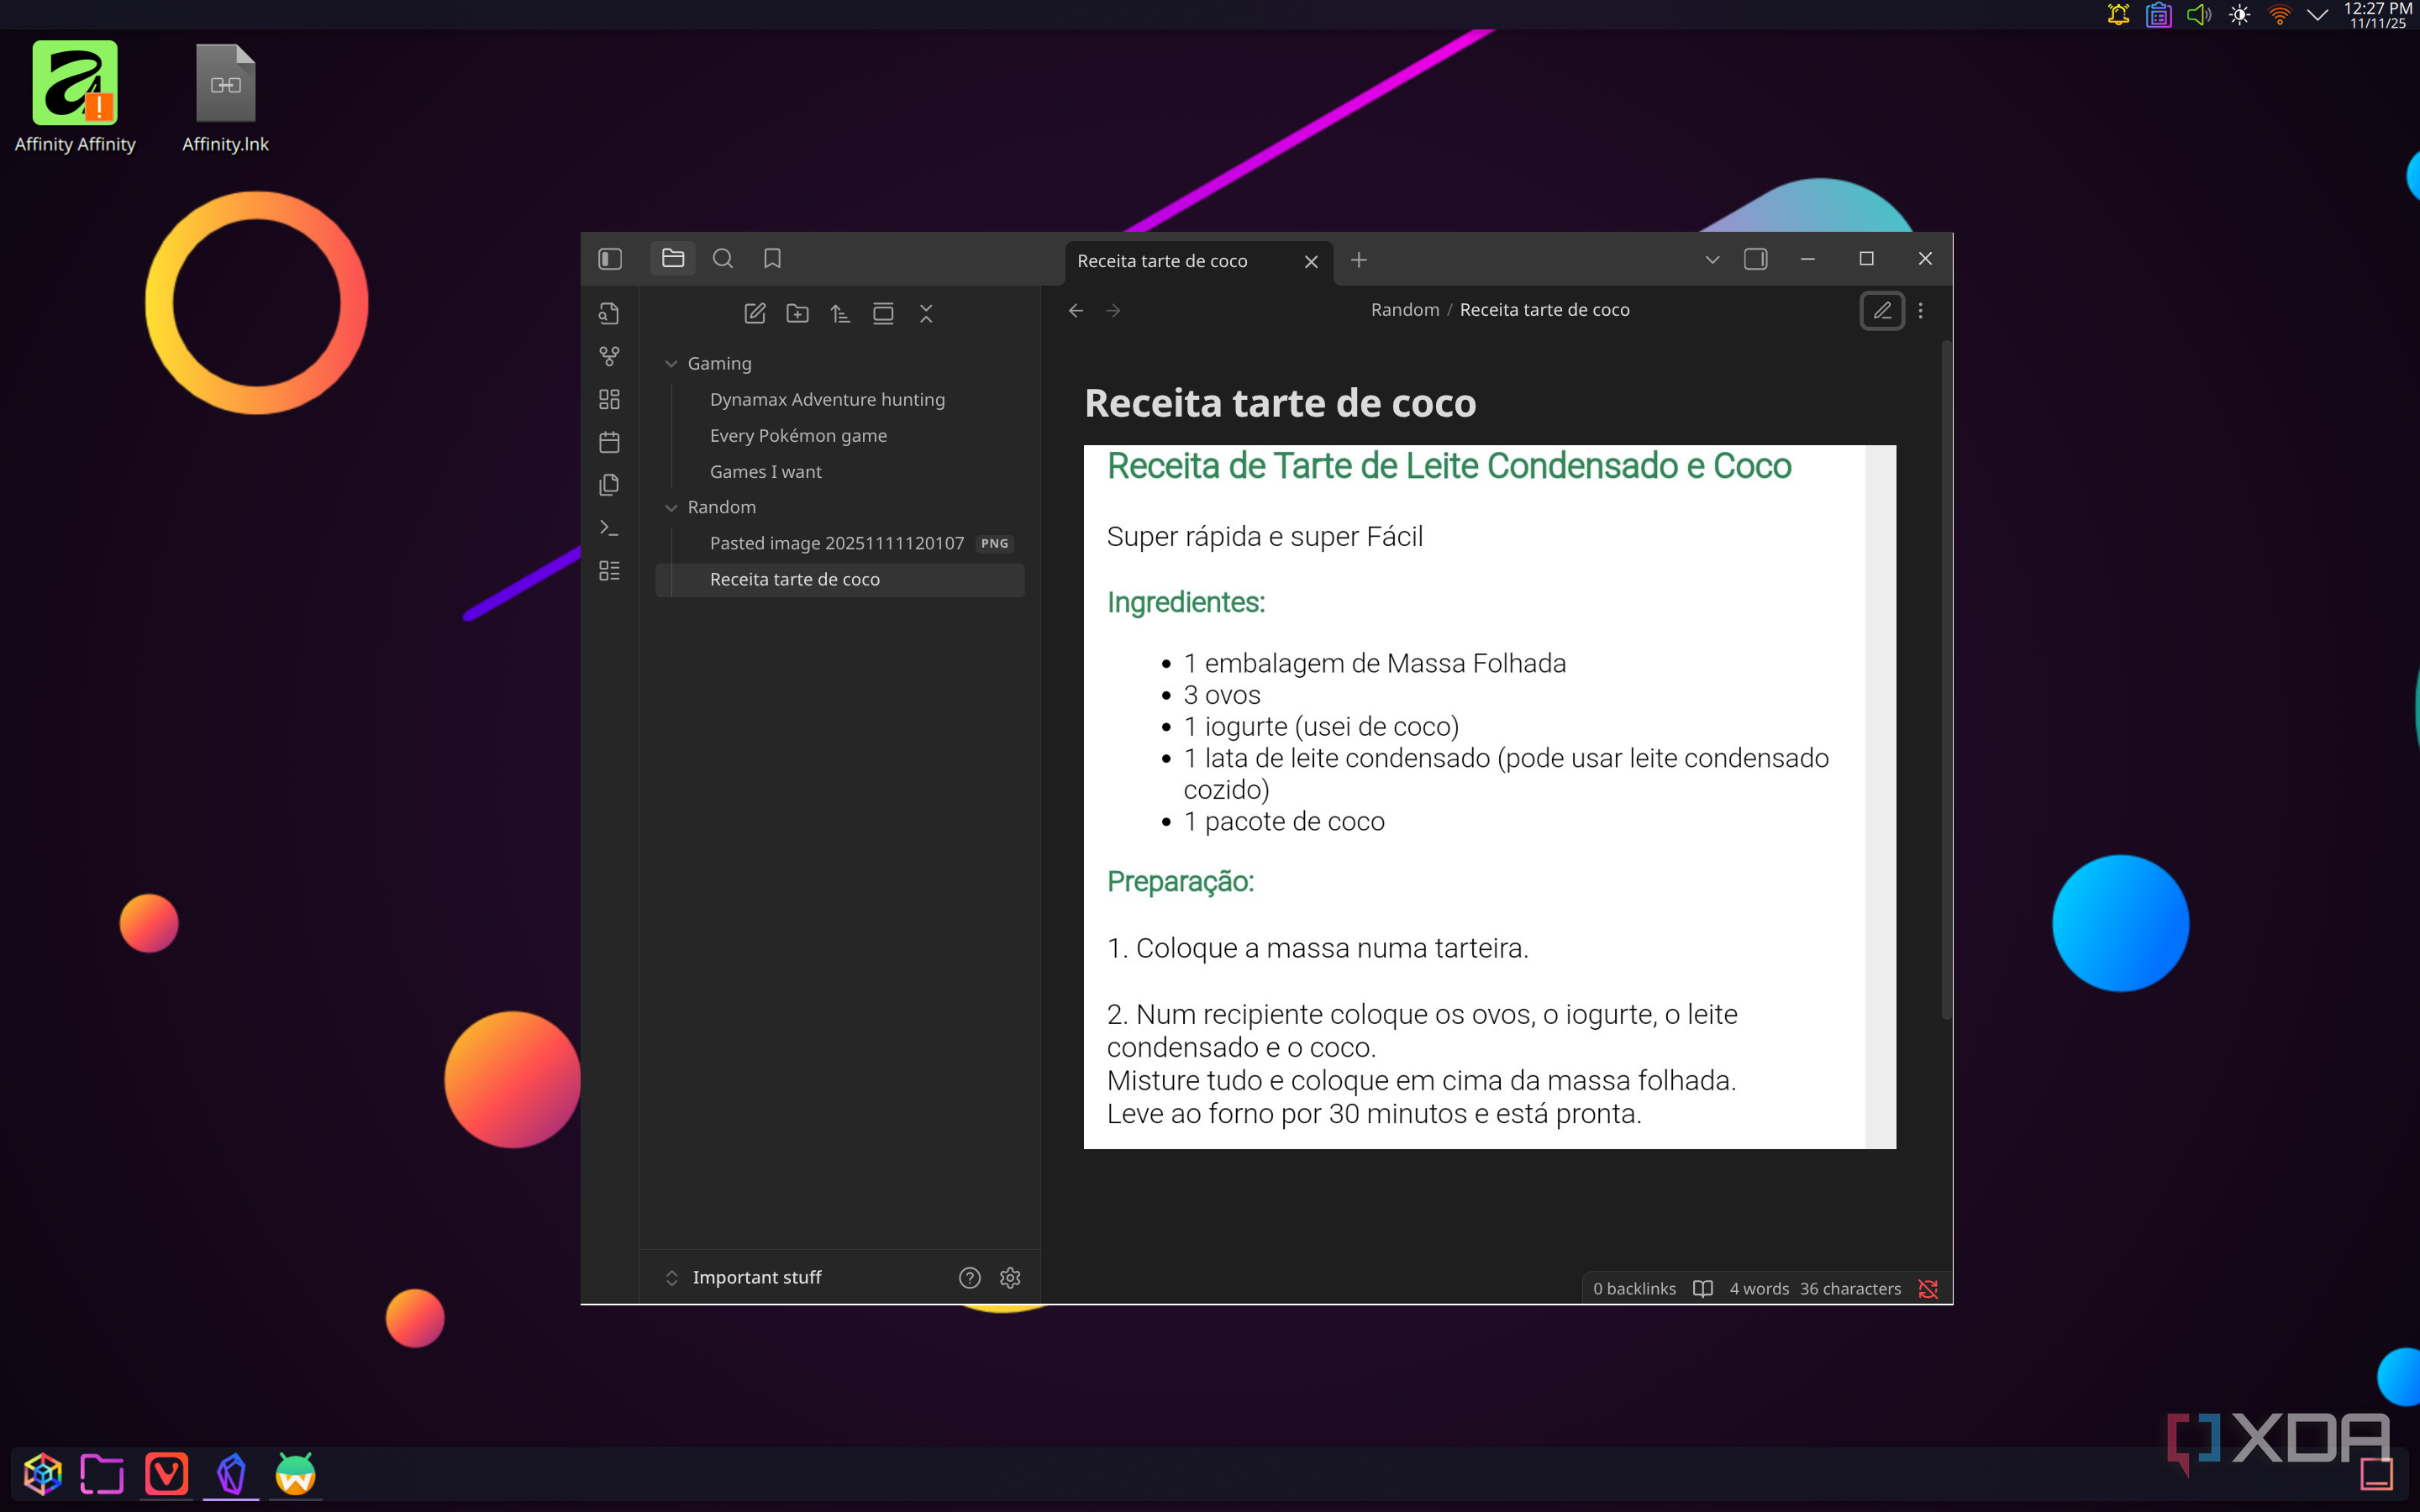Toggle the right sidebar icon
This screenshot has width=2420, height=1512.
1755,260
